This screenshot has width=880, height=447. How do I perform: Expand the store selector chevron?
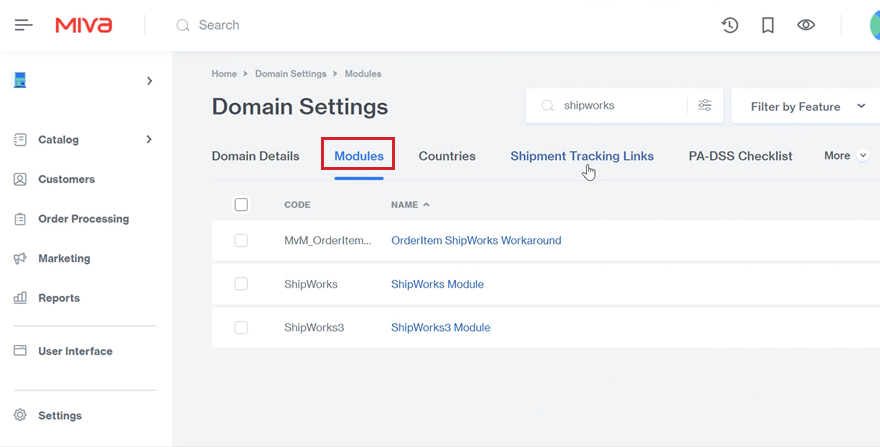[149, 81]
